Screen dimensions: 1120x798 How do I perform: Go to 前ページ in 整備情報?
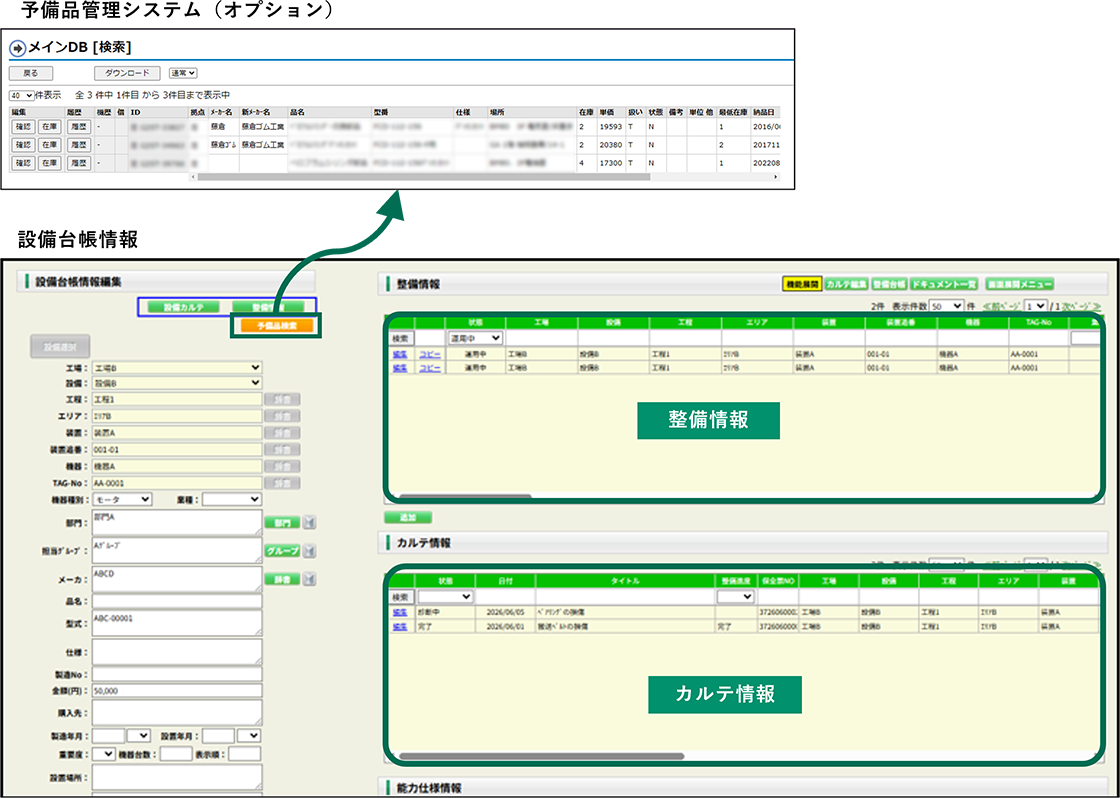(1002, 306)
